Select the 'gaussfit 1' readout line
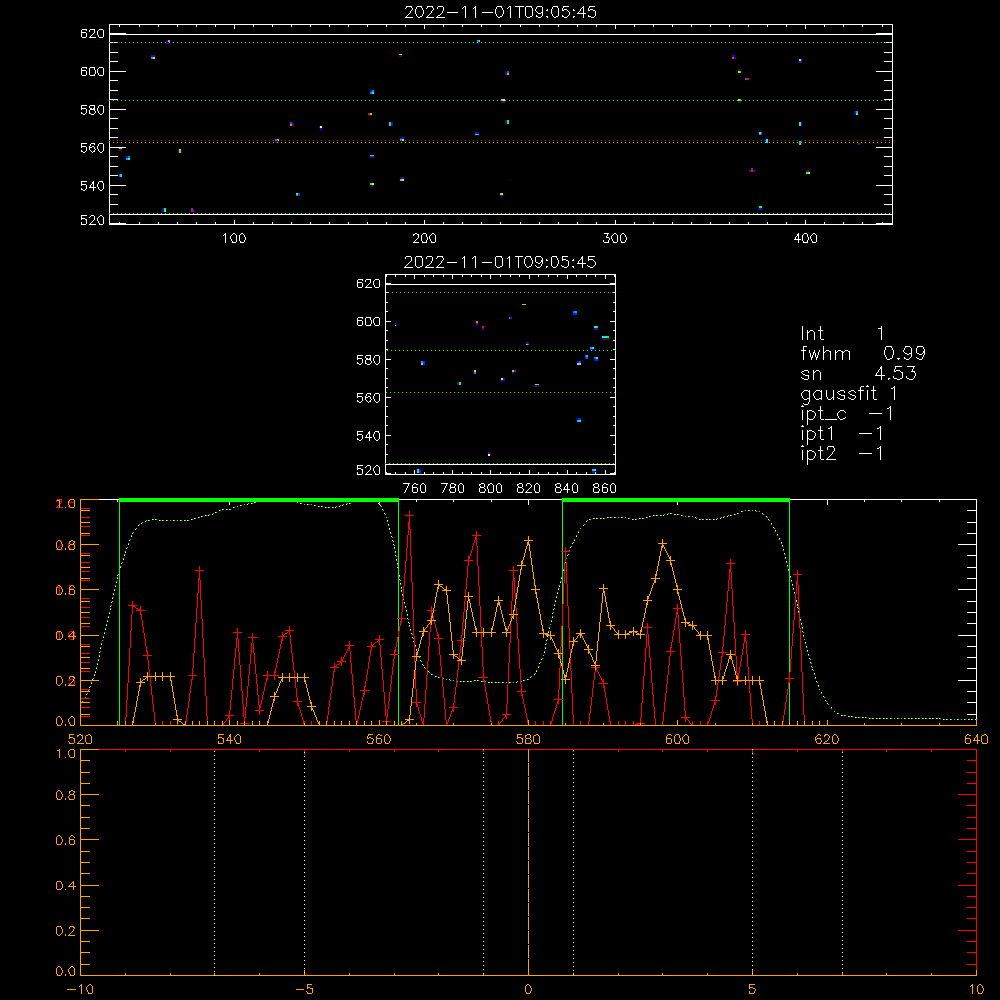1000x1000 pixels. click(849, 394)
